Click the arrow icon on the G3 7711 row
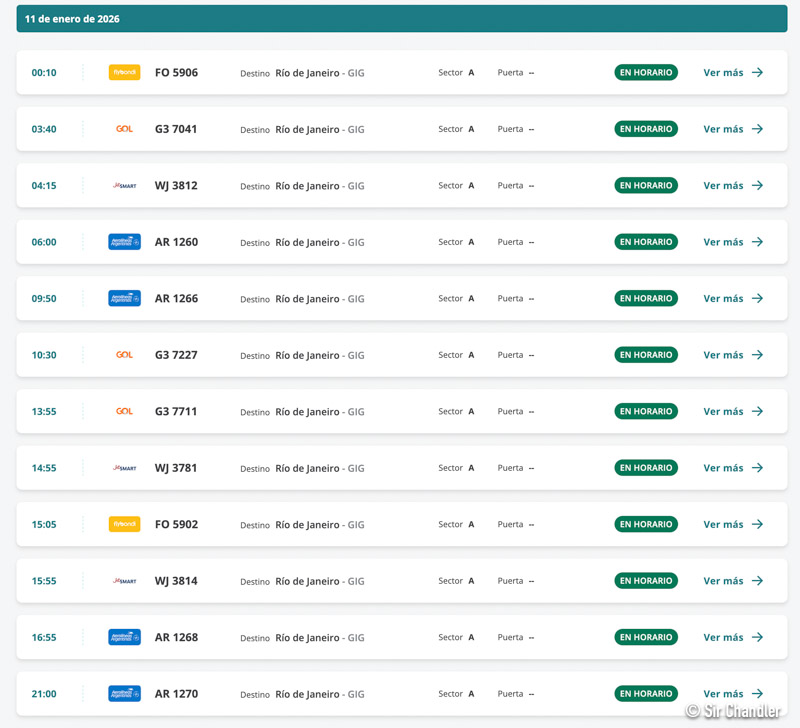 757,412
